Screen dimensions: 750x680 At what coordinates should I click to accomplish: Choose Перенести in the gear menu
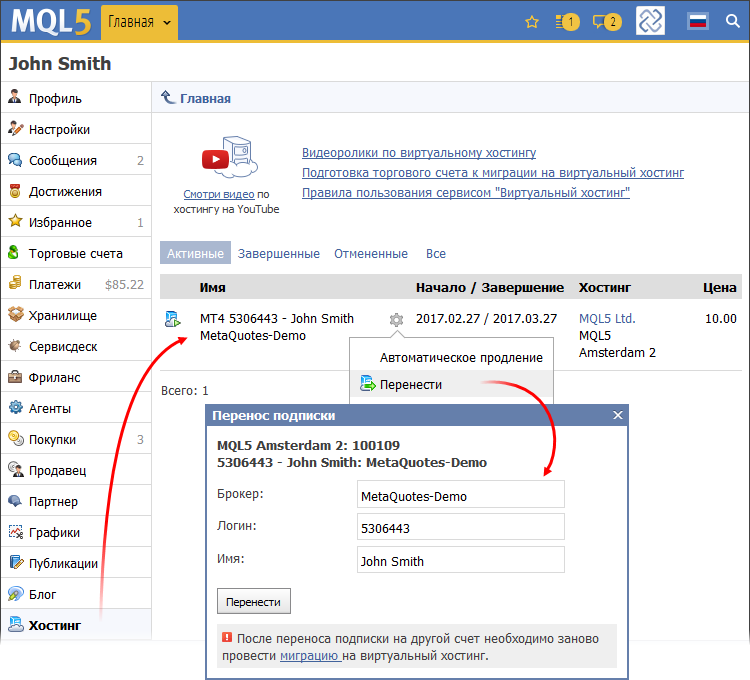(x=452, y=384)
